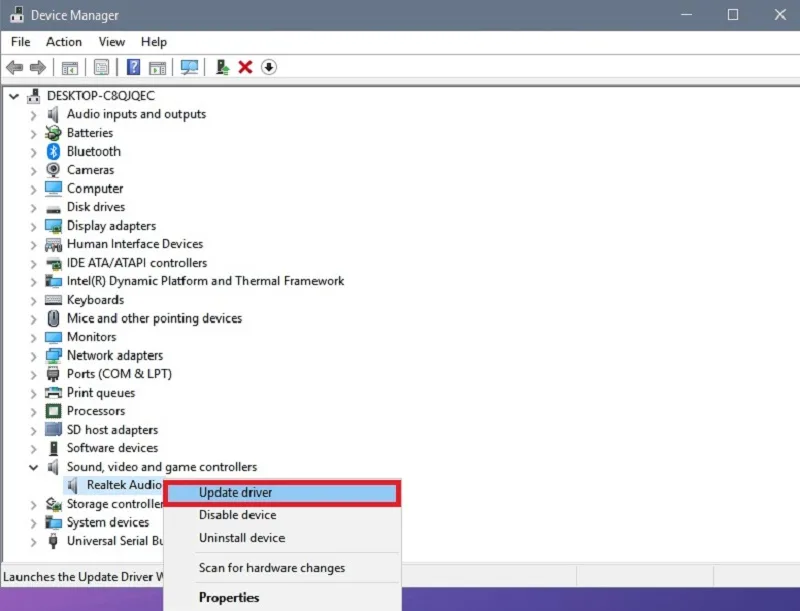
Task: Select the Keyboards tree item
Action: click(95, 300)
